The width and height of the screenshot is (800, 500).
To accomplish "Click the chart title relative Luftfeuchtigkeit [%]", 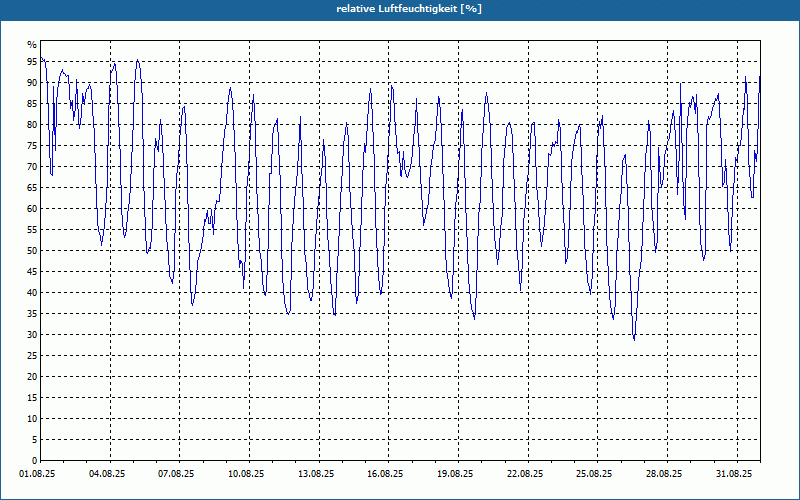I will click(x=409, y=9).
